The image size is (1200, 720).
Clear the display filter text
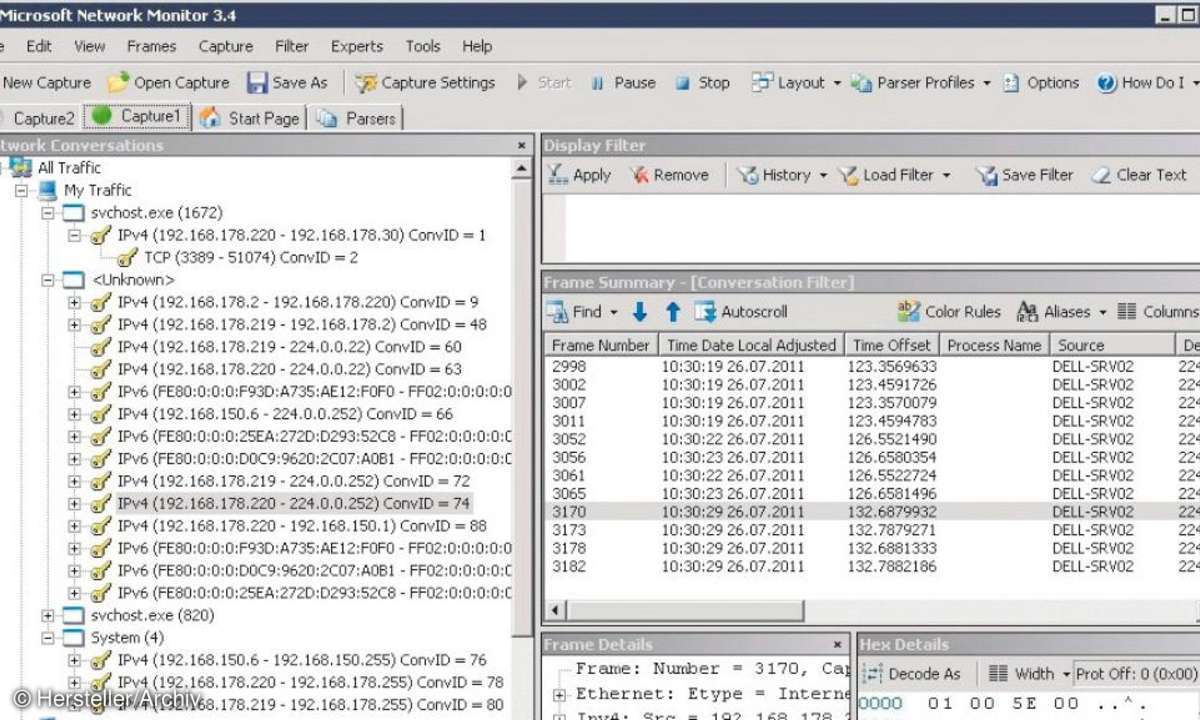[x=1139, y=175]
